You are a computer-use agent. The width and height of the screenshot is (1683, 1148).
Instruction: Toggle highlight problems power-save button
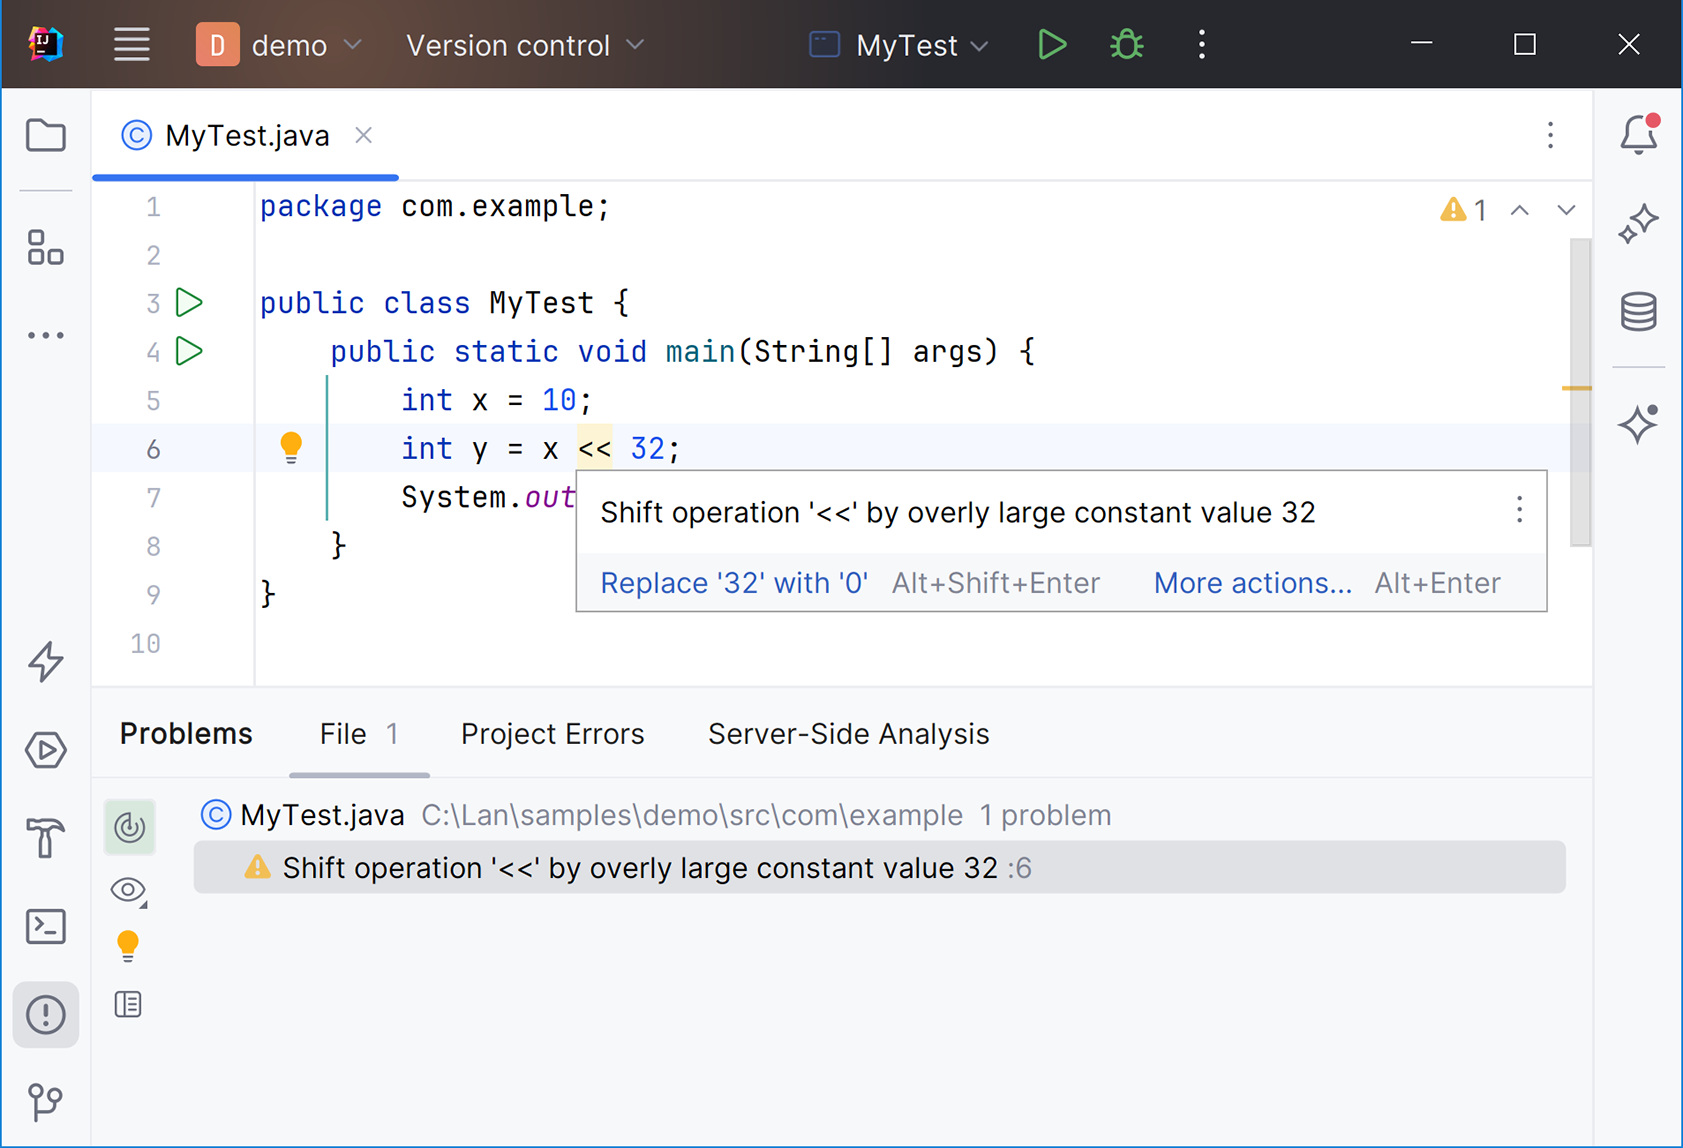tap(129, 827)
